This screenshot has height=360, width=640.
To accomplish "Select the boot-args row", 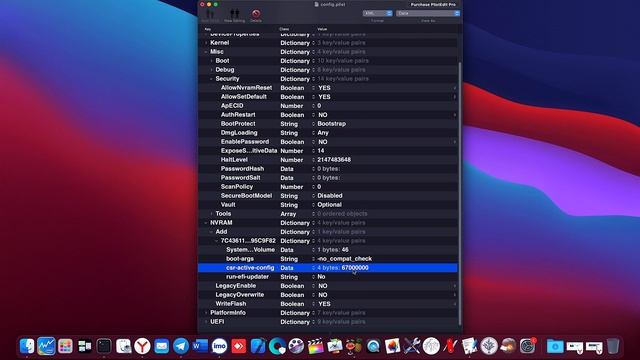I will tap(328, 259).
